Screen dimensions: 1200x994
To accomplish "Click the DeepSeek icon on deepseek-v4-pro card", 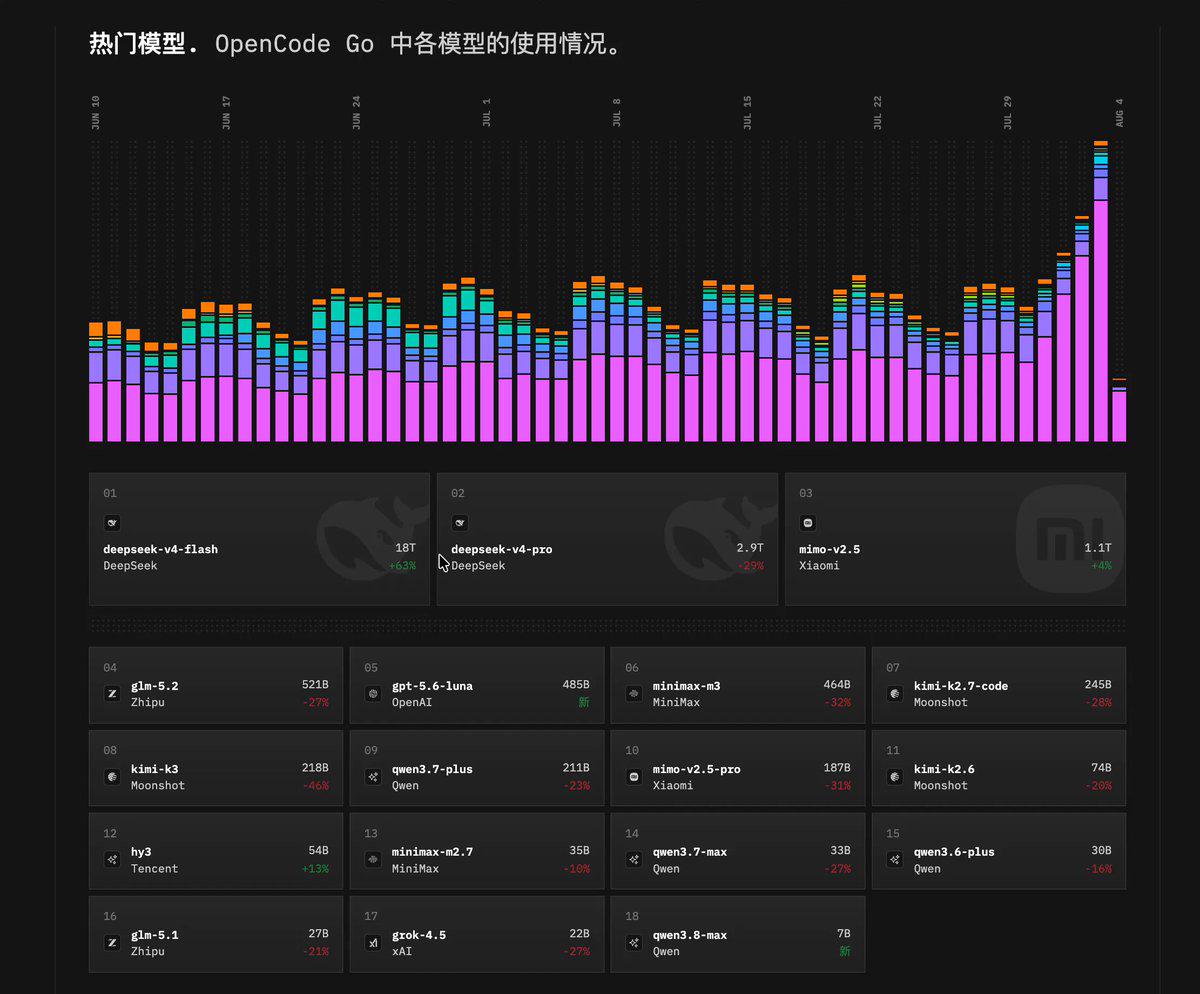I will (460, 523).
